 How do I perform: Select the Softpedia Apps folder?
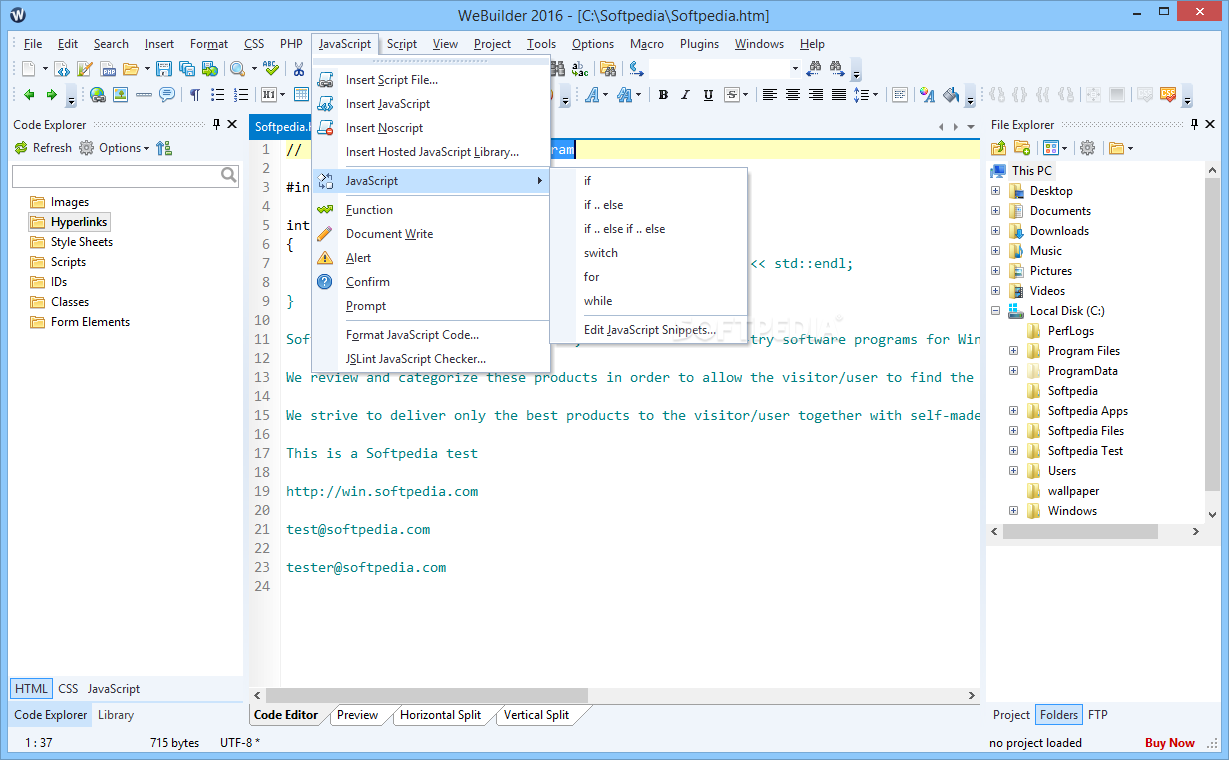(x=1088, y=411)
